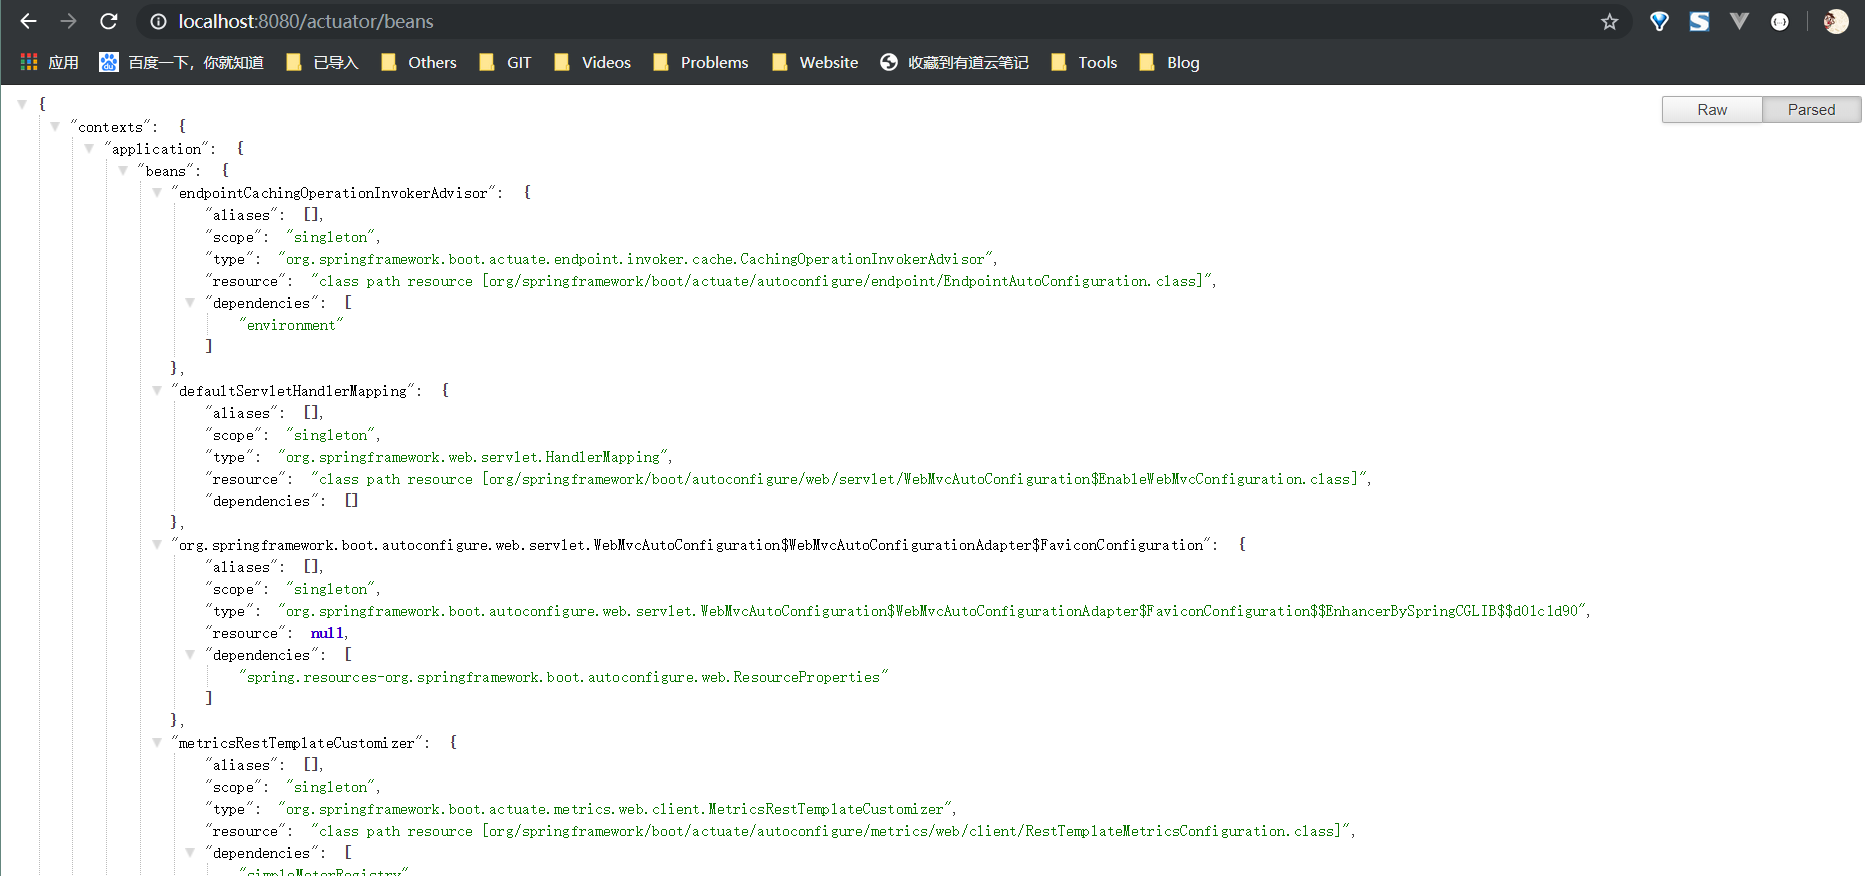
Task: View site information icon in address bar
Action: point(158,21)
